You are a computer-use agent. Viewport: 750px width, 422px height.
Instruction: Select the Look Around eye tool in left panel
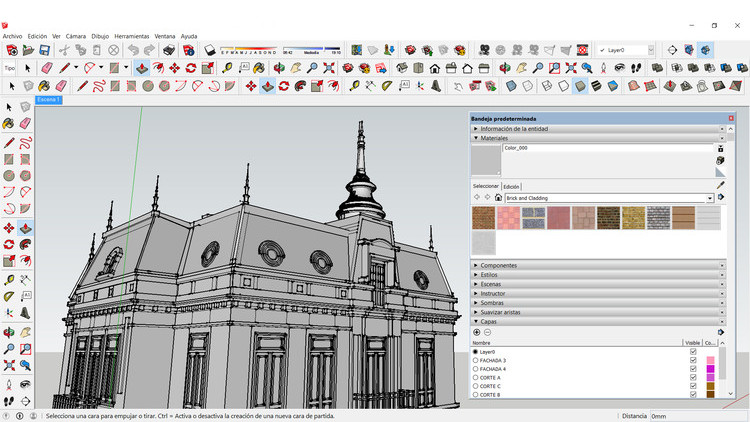25,384
